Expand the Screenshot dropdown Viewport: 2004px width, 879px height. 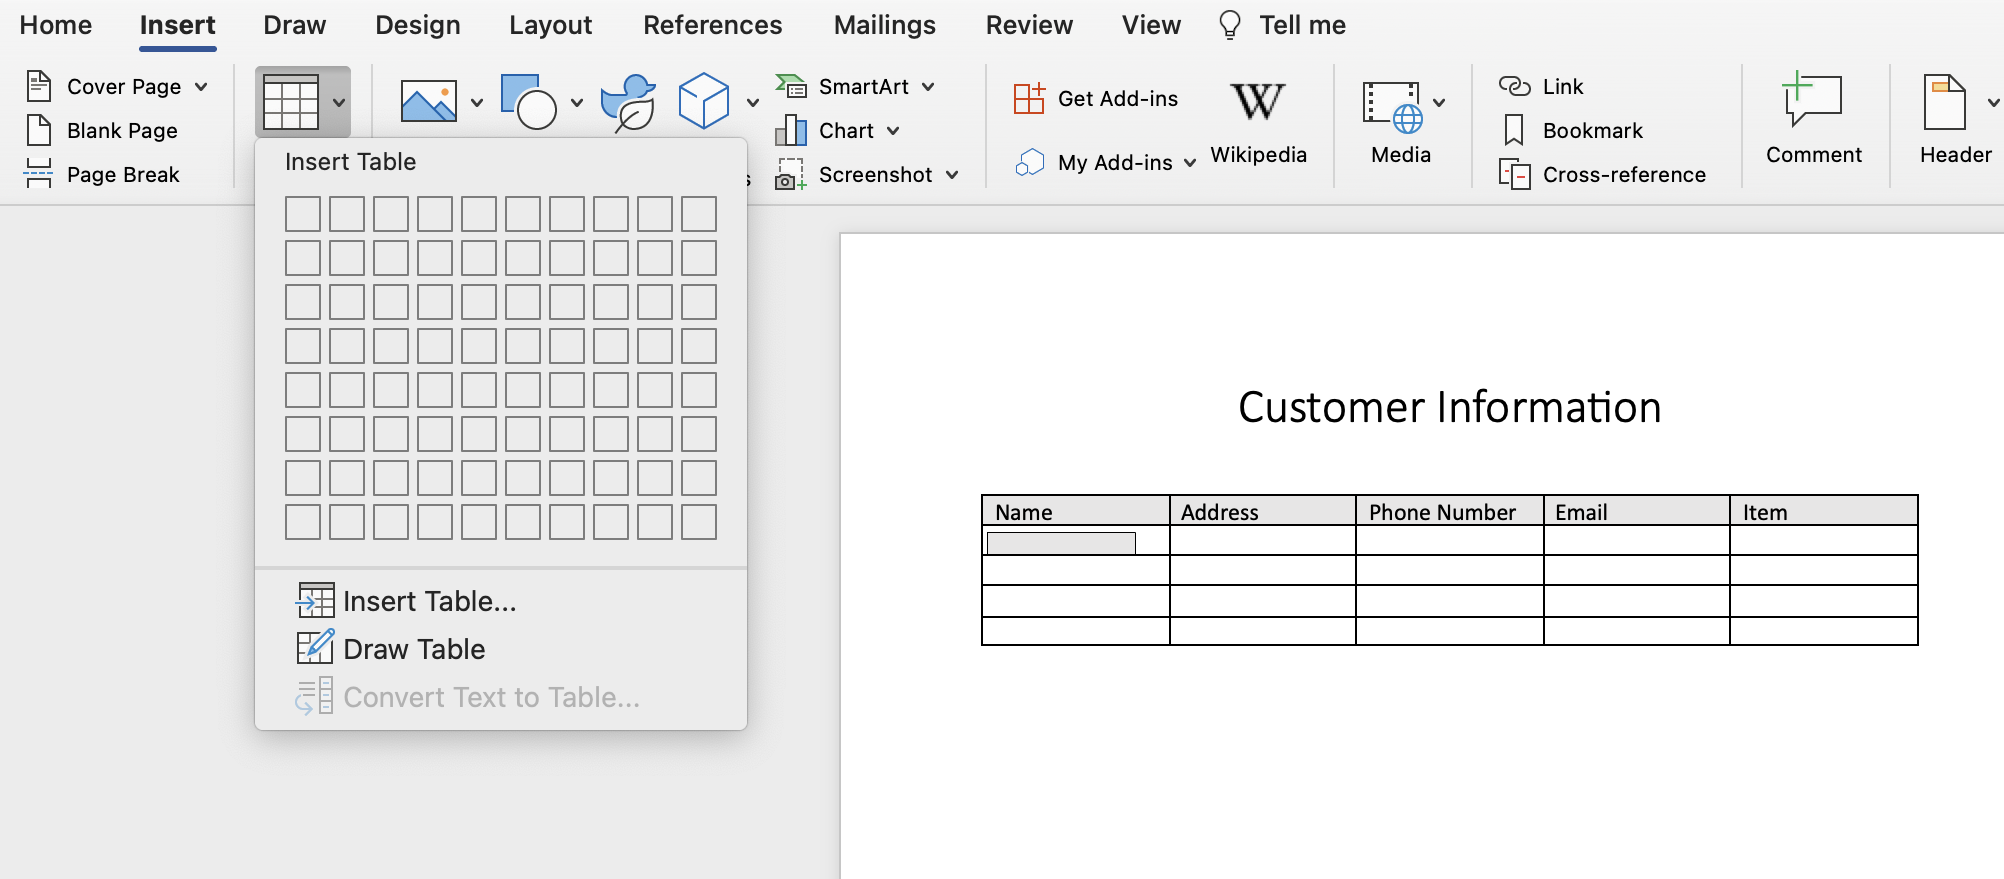click(x=952, y=175)
